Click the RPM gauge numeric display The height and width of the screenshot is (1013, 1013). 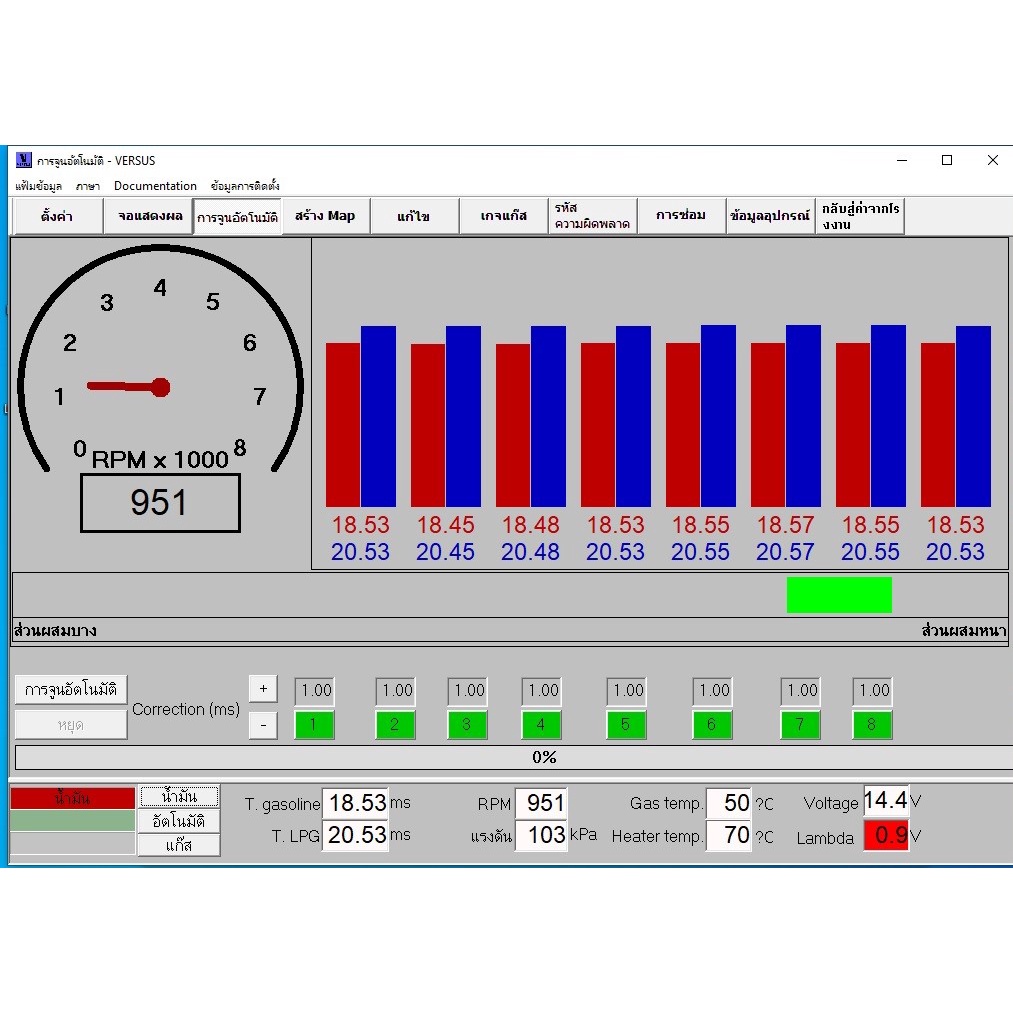(x=160, y=503)
